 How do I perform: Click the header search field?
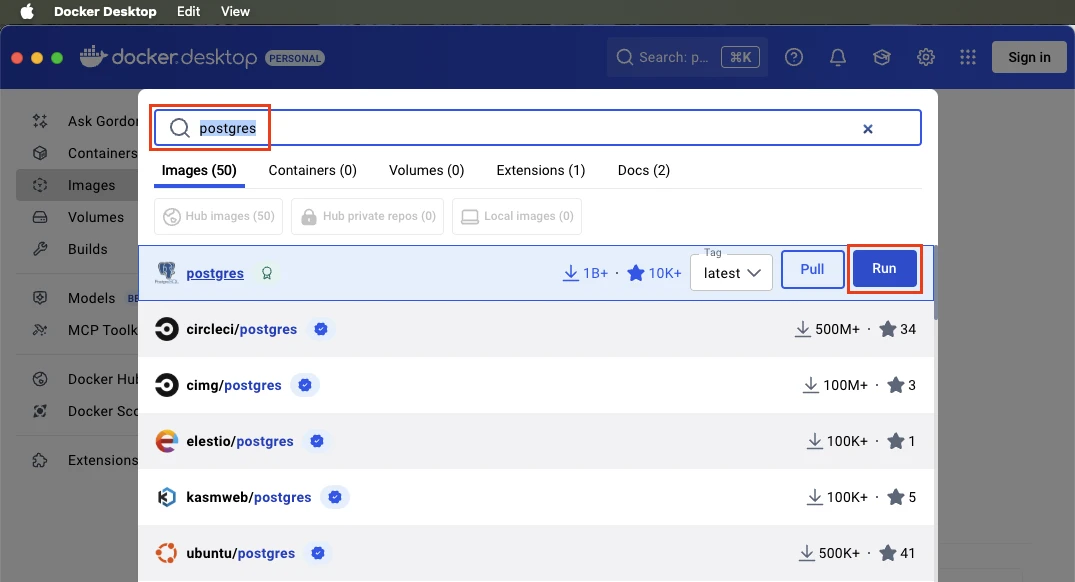687,58
